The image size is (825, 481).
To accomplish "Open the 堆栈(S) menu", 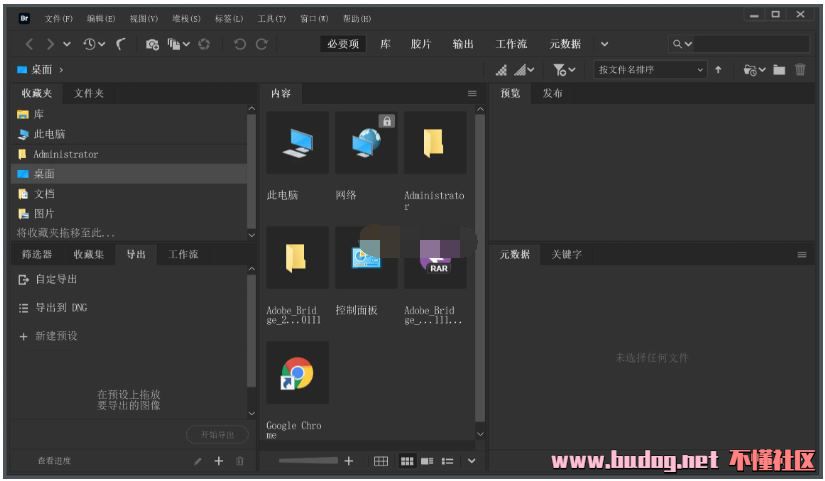I will point(186,19).
